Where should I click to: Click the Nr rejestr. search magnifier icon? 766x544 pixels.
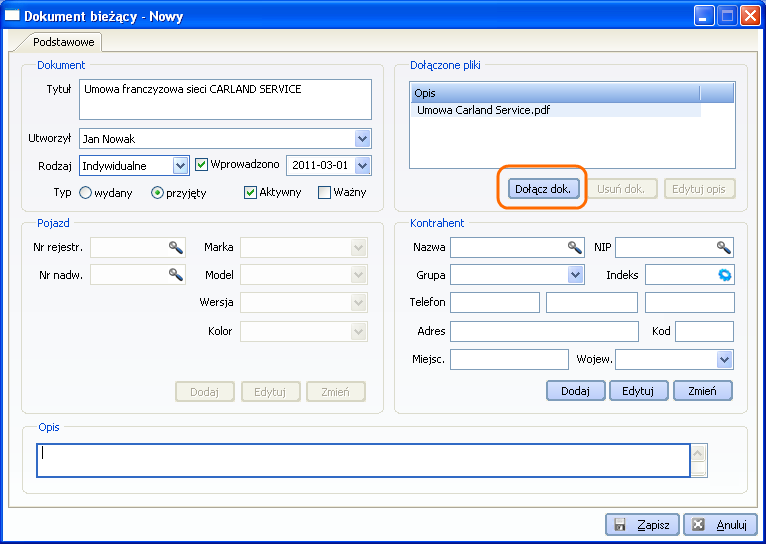pos(176,248)
